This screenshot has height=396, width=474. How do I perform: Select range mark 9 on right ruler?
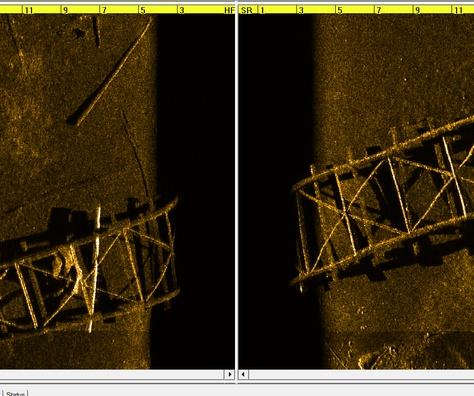tap(417, 10)
